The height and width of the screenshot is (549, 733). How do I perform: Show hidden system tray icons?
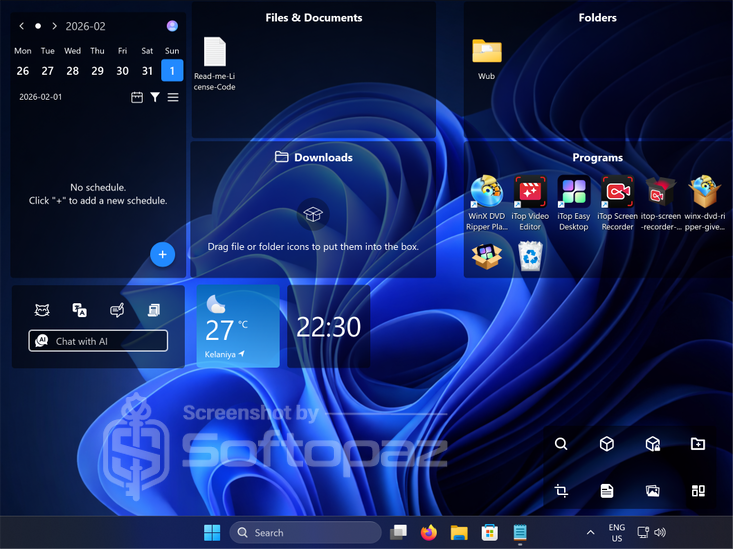590,532
